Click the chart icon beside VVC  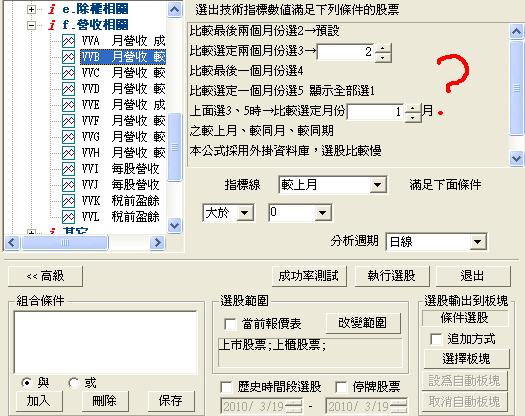[x=68, y=73]
